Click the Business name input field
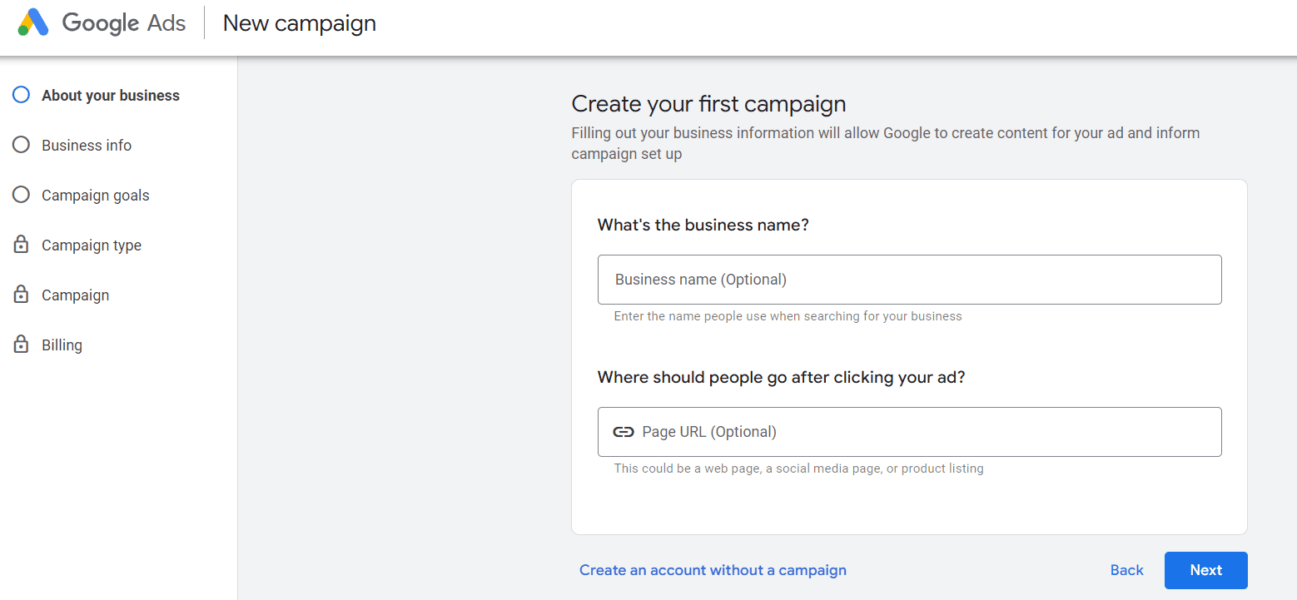 coord(909,279)
